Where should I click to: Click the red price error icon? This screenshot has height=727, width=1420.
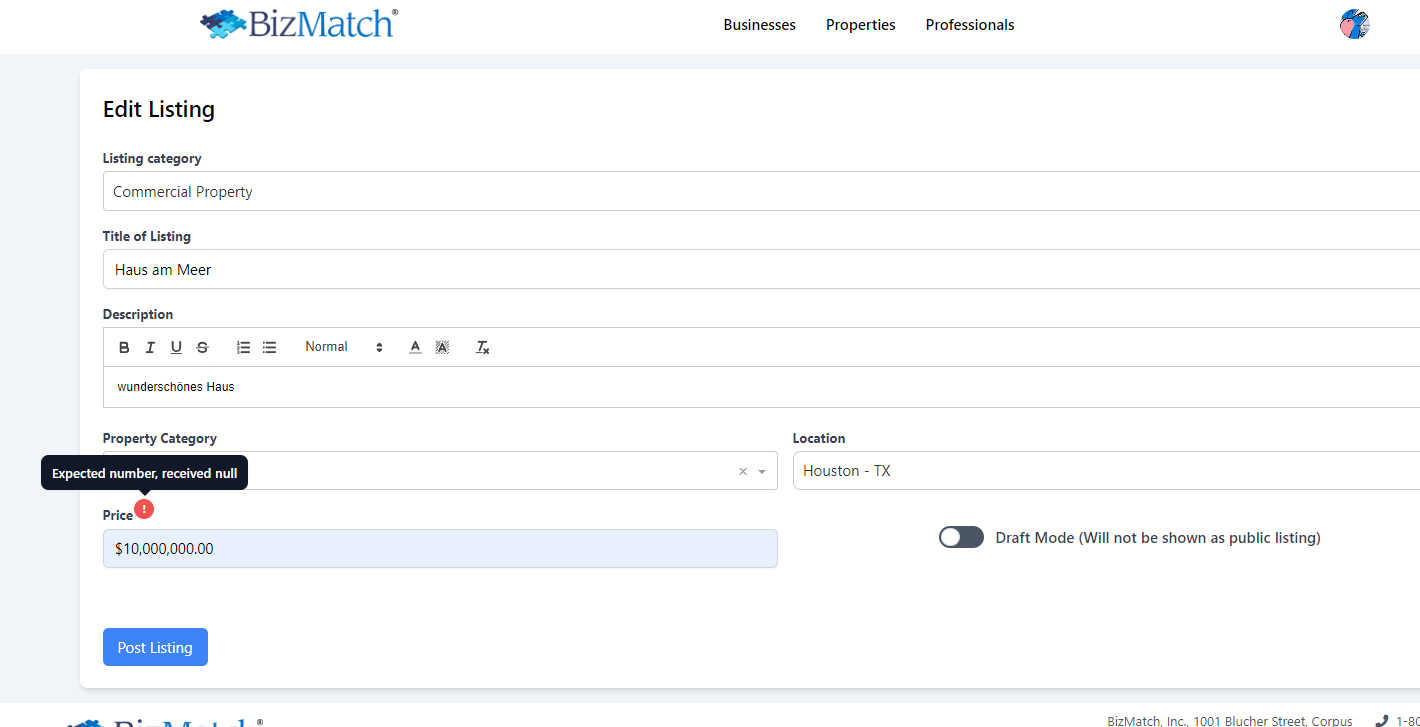click(x=144, y=510)
